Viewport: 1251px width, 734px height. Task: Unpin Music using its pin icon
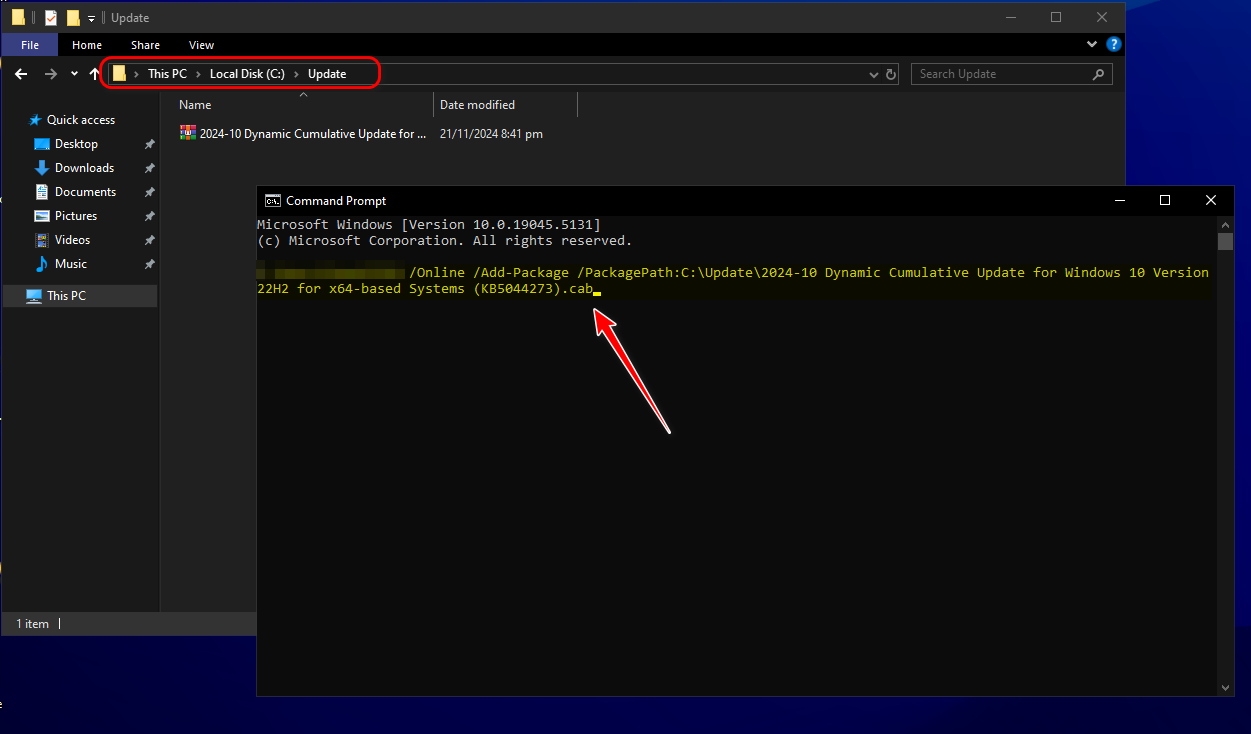149,264
